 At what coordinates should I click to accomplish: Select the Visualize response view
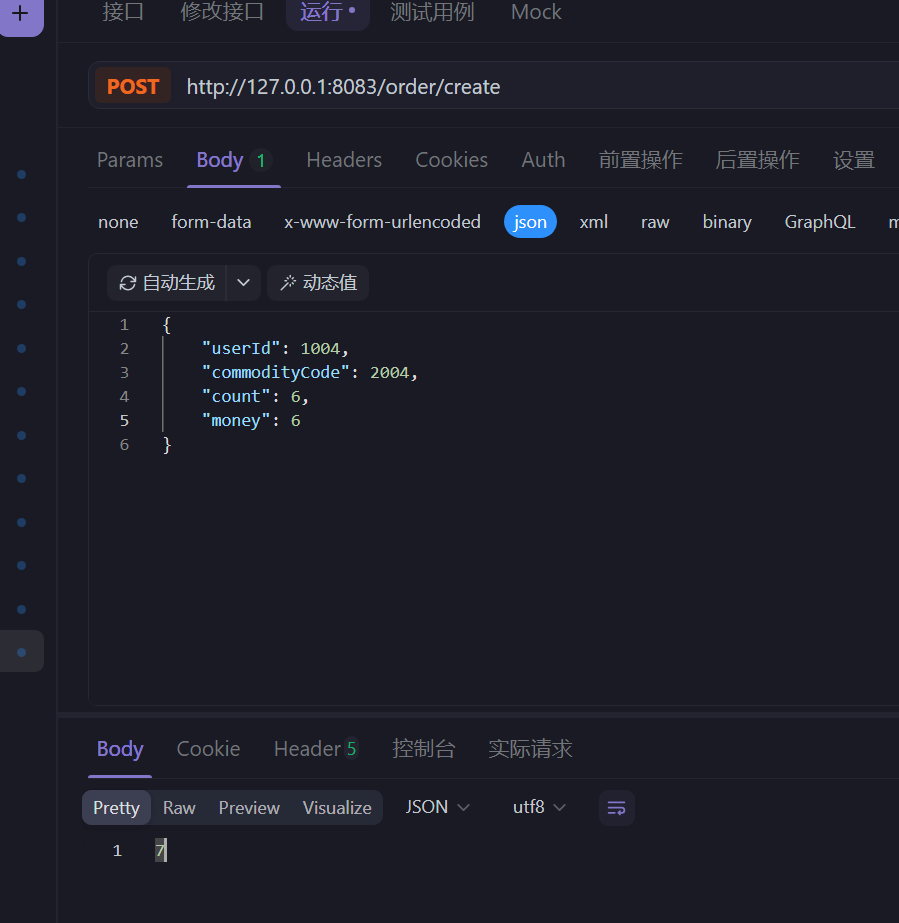tap(337, 808)
